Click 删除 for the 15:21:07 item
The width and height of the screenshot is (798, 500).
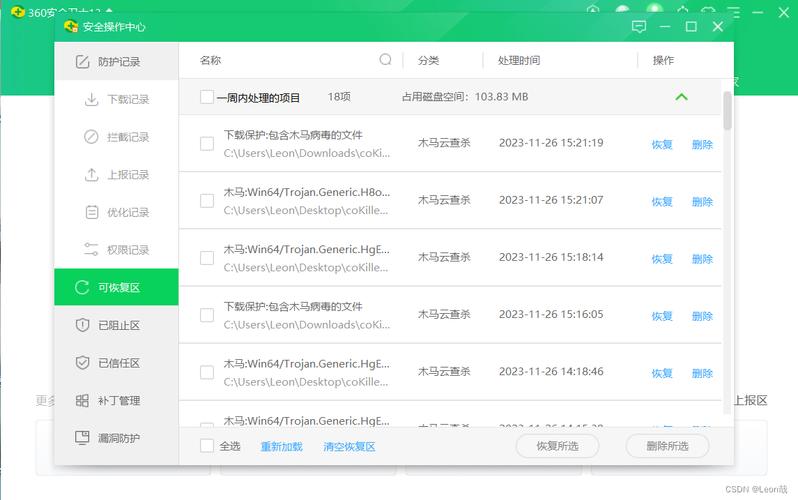(702, 202)
